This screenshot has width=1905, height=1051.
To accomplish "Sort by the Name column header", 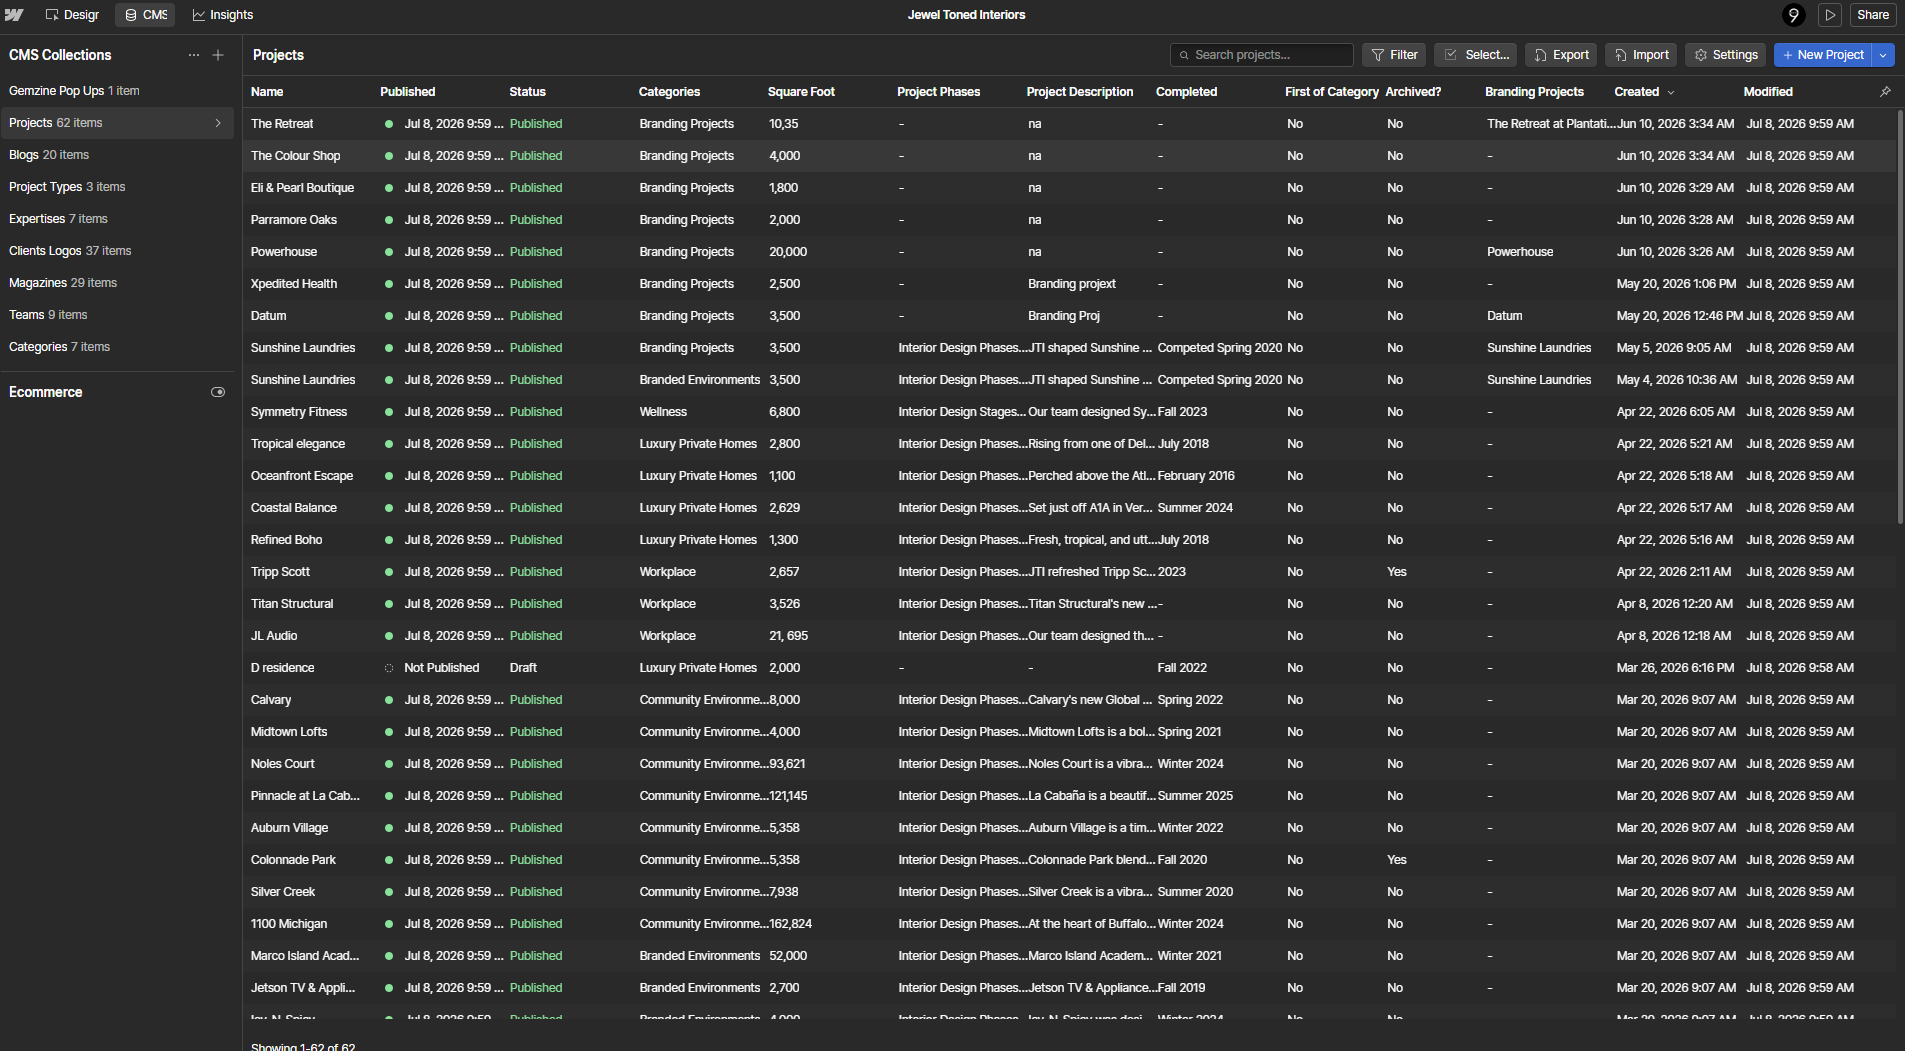I will point(267,92).
